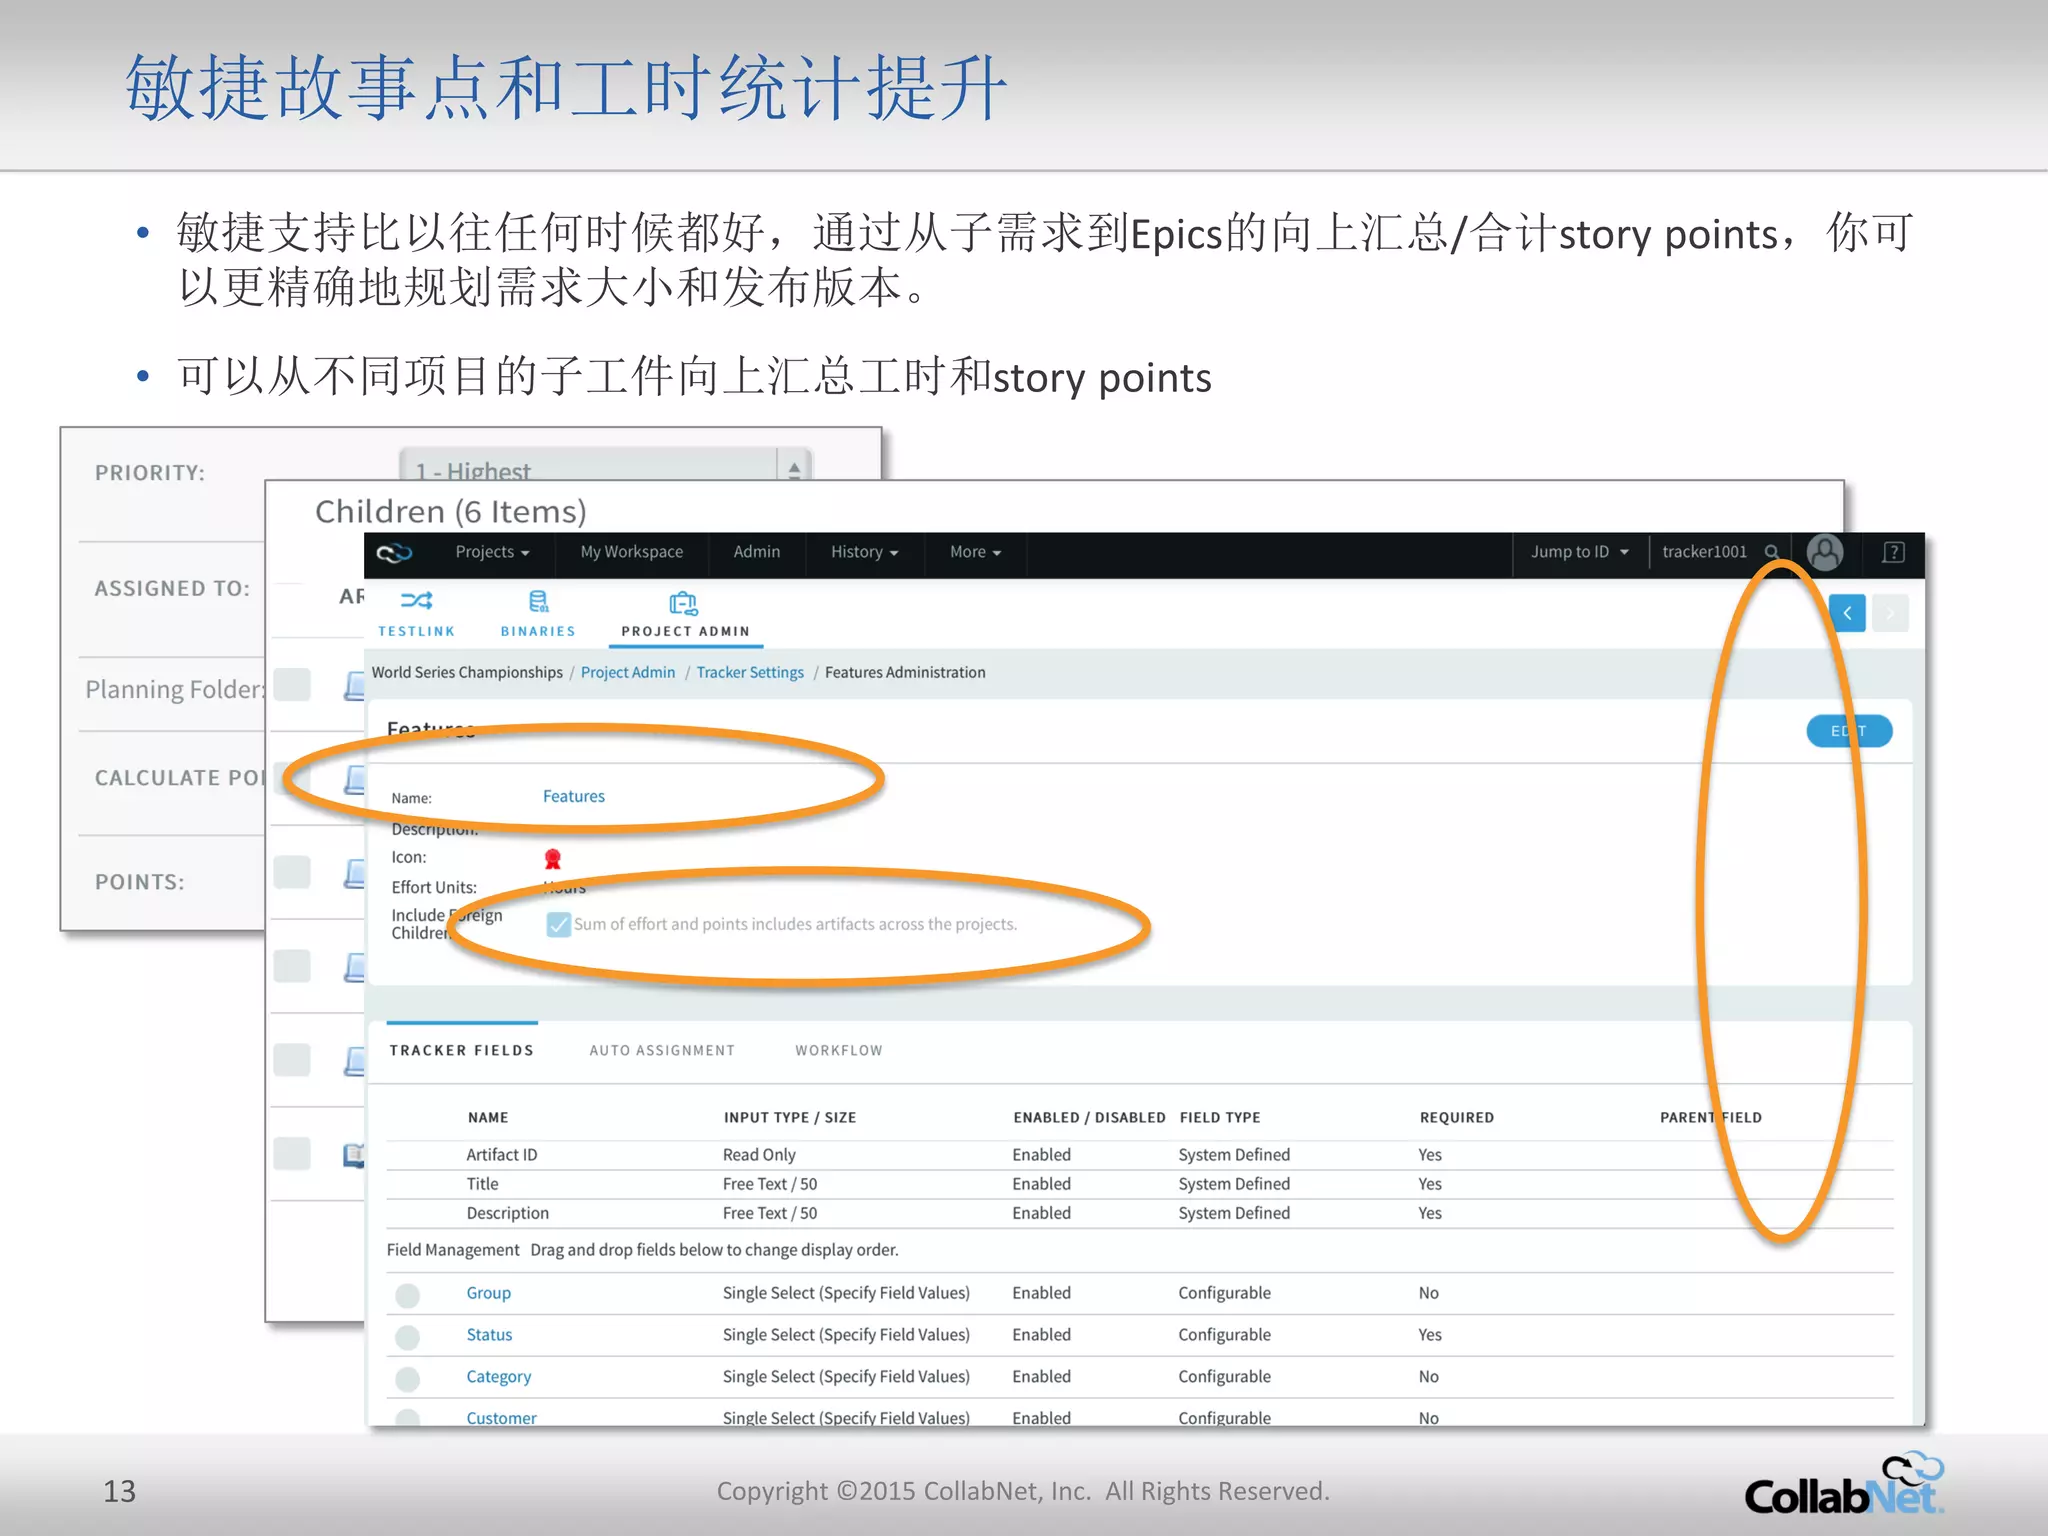Select the radio handle for Status field

tap(407, 1337)
